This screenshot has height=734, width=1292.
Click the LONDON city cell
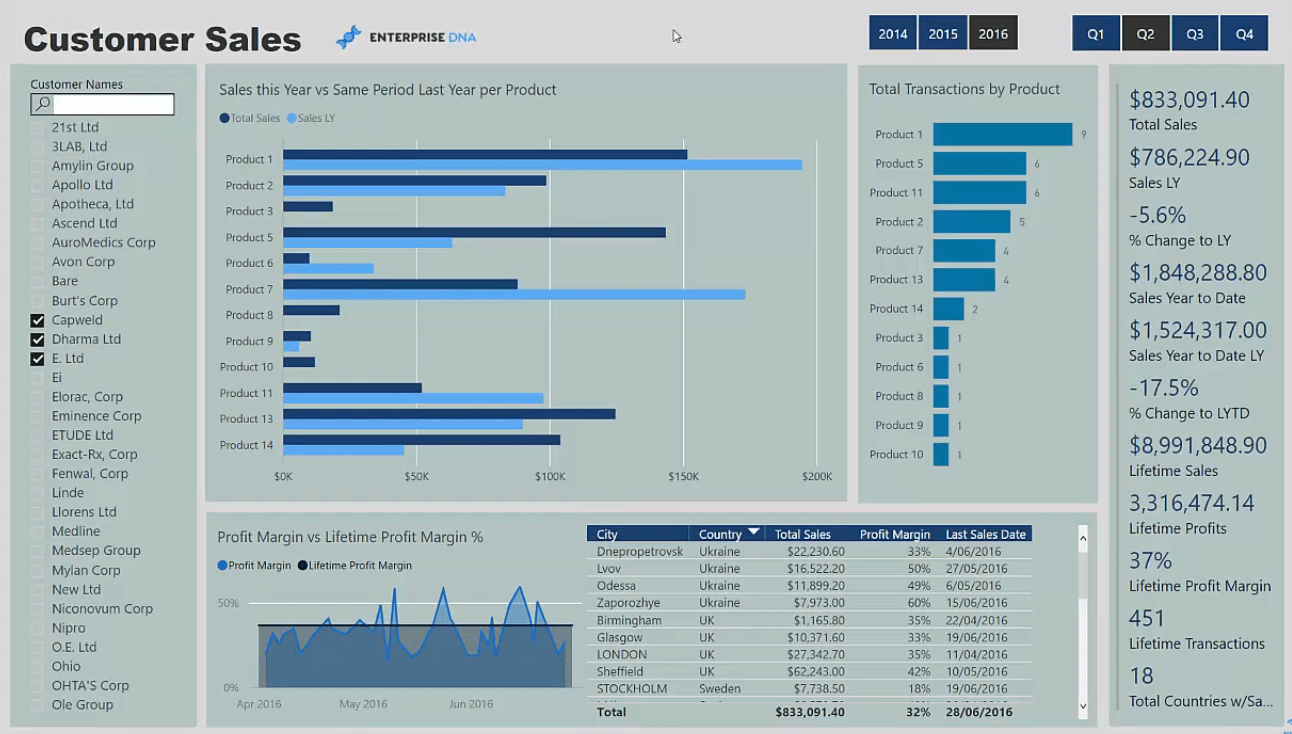(x=622, y=654)
